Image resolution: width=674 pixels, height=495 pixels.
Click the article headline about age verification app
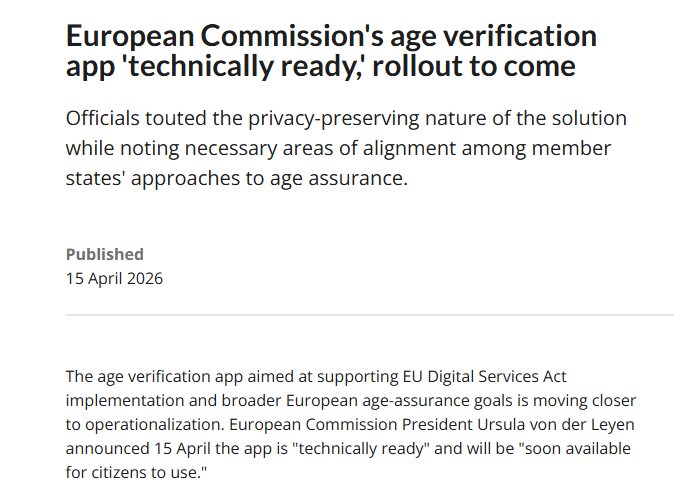331,51
